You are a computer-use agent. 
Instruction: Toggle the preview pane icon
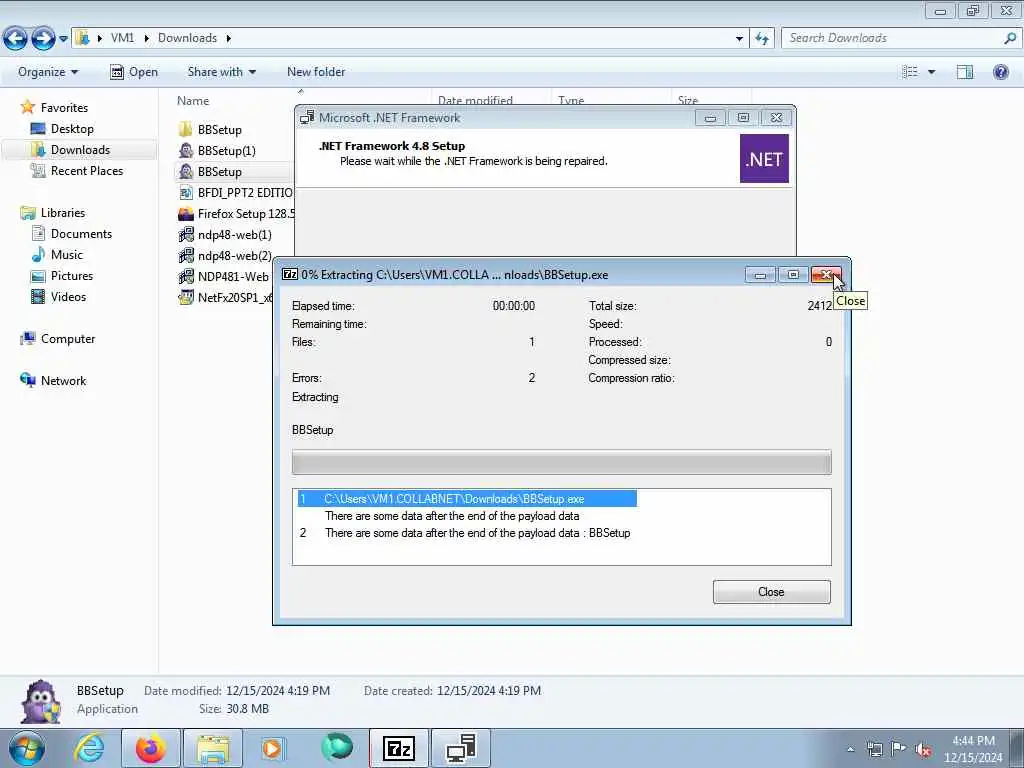(965, 72)
